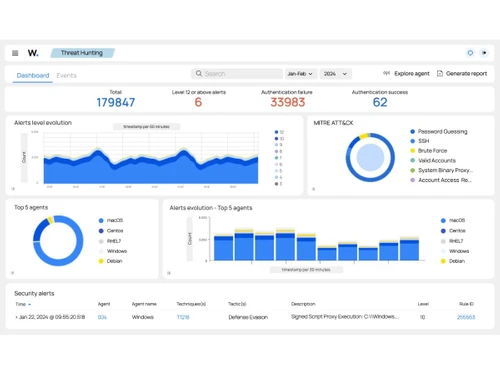Click the Alerts level evolution area chart

pyautogui.click(x=151, y=158)
